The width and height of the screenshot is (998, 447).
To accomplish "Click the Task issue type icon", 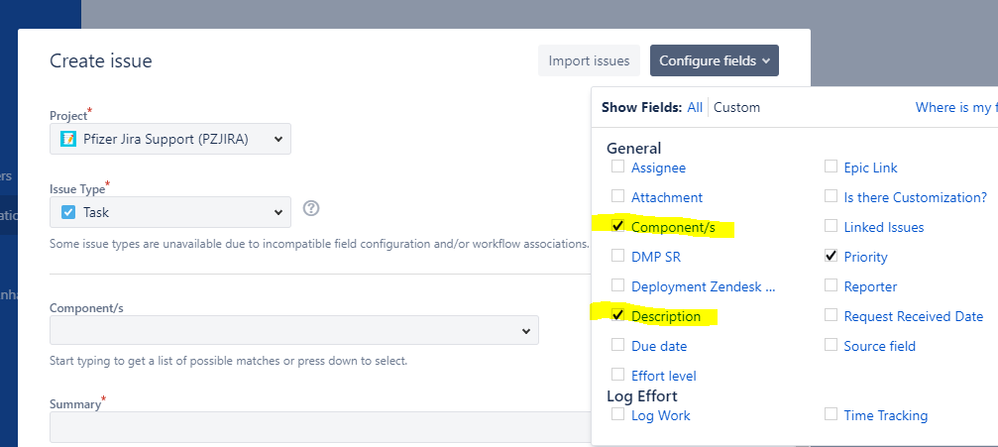I will pos(68,213).
